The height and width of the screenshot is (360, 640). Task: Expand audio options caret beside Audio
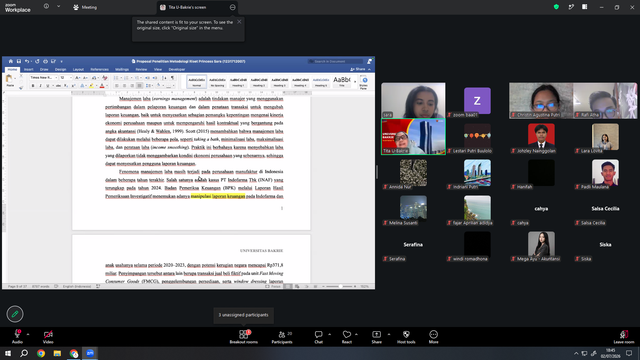[28, 334]
